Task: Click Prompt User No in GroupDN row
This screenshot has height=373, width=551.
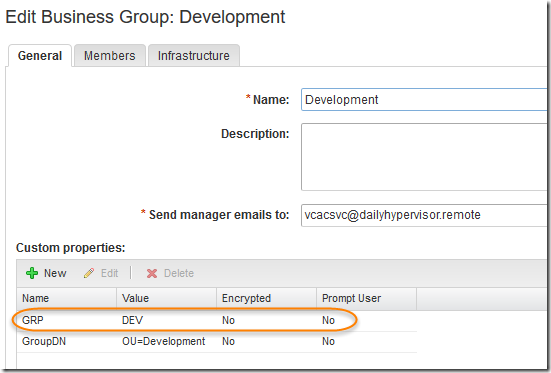Action: (x=329, y=341)
